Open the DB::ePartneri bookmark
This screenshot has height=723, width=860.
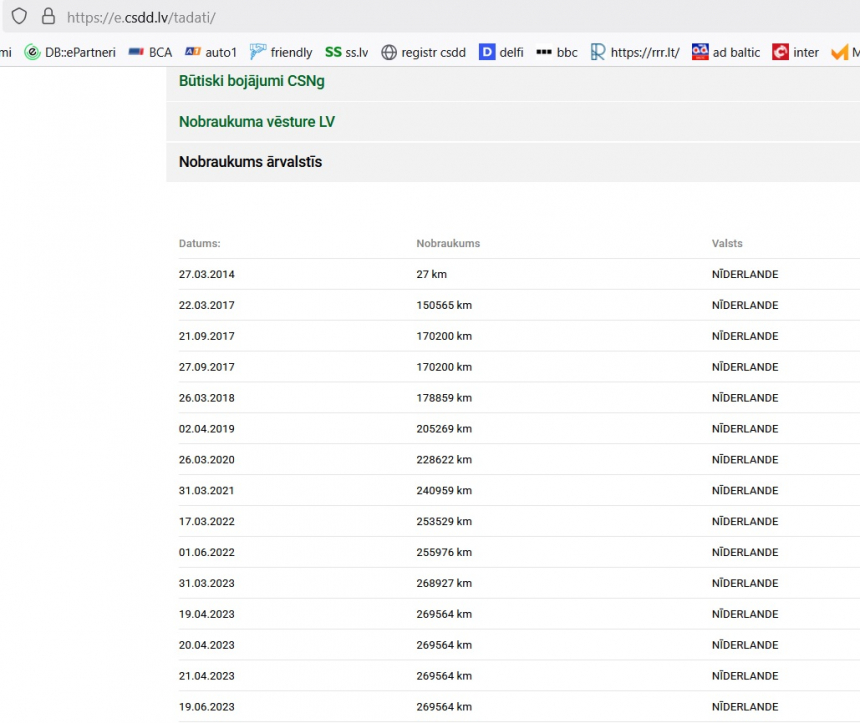(x=70, y=52)
